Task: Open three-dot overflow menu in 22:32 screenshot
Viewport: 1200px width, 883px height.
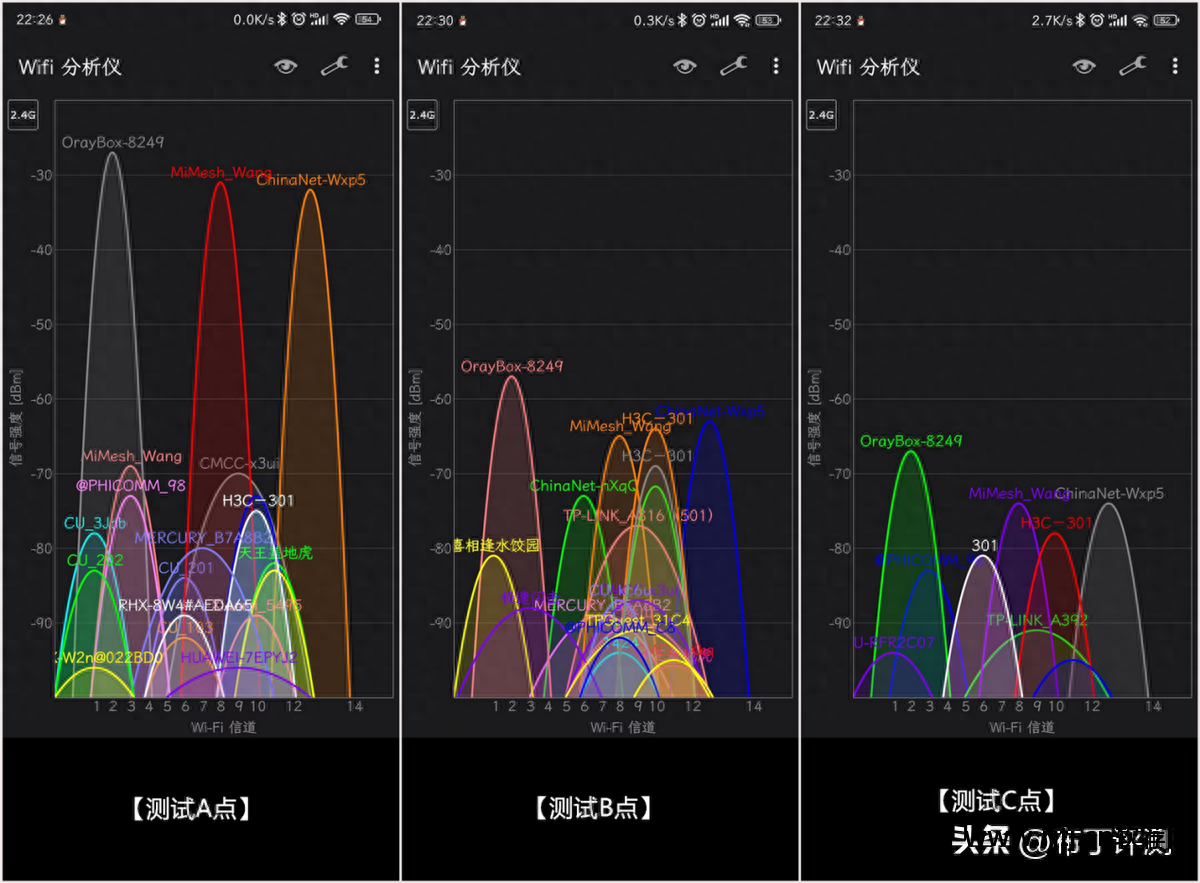Action: [1174, 67]
